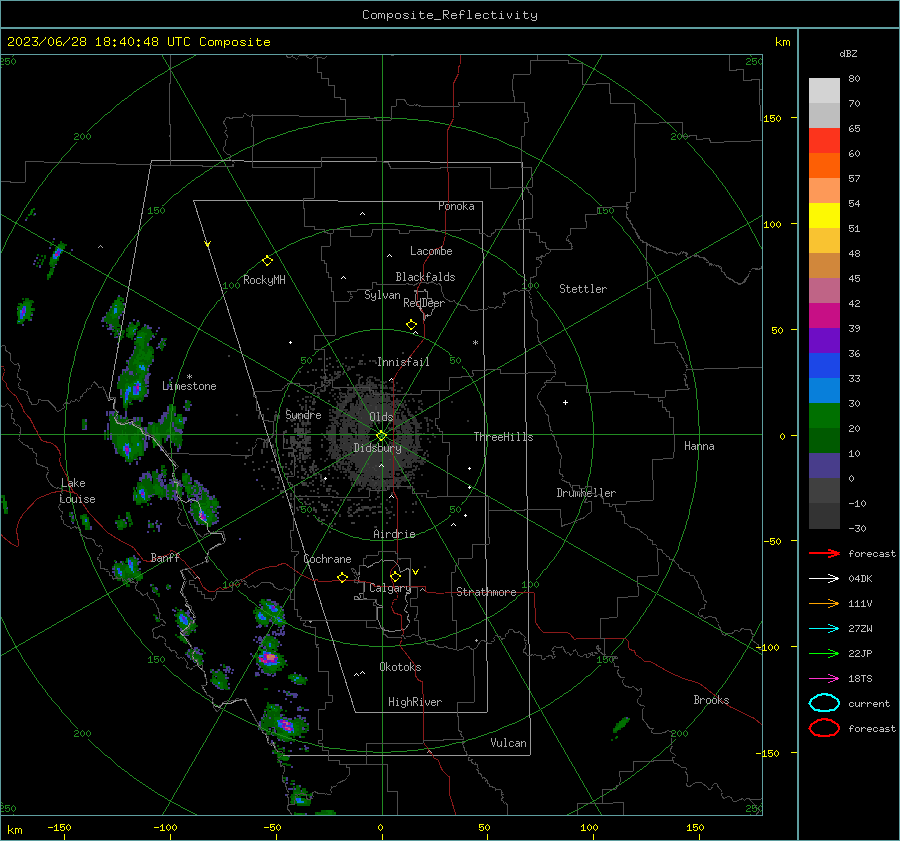Viewport: 900px width, 841px height.
Task: Click the Sylvan label
Action: click(382, 295)
